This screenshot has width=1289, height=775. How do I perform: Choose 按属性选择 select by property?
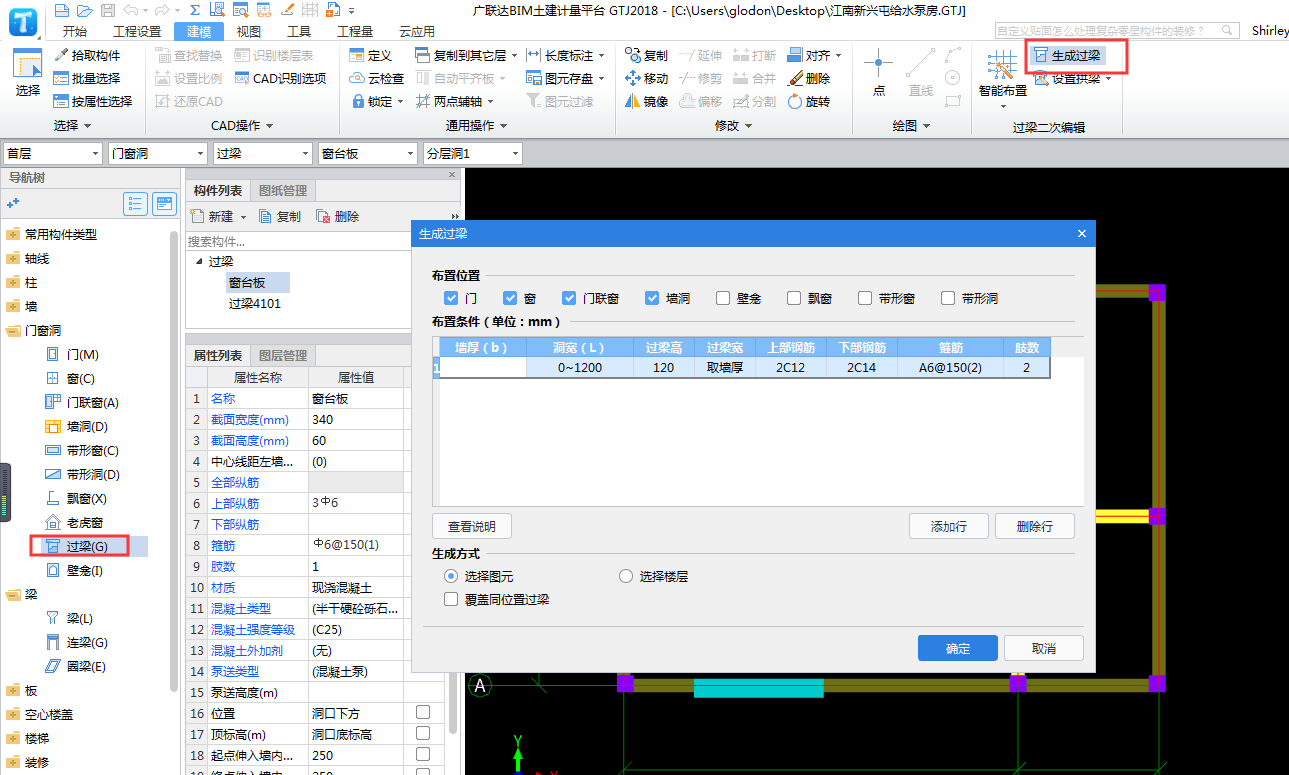coord(93,101)
